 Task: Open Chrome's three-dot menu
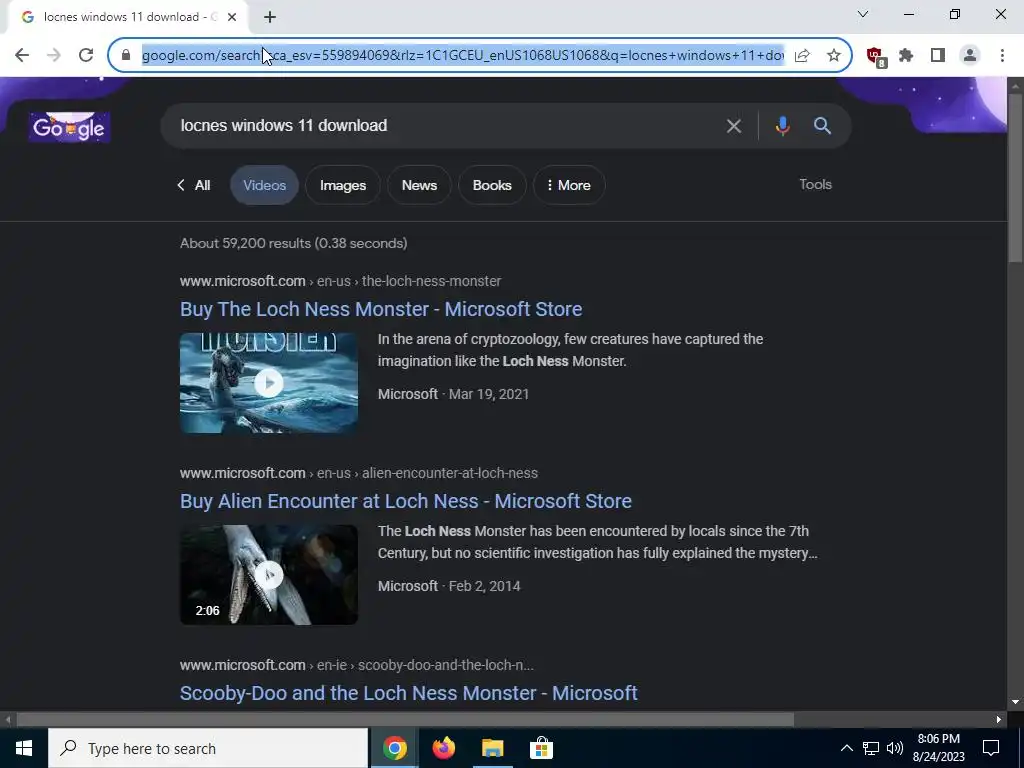click(1002, 56)
